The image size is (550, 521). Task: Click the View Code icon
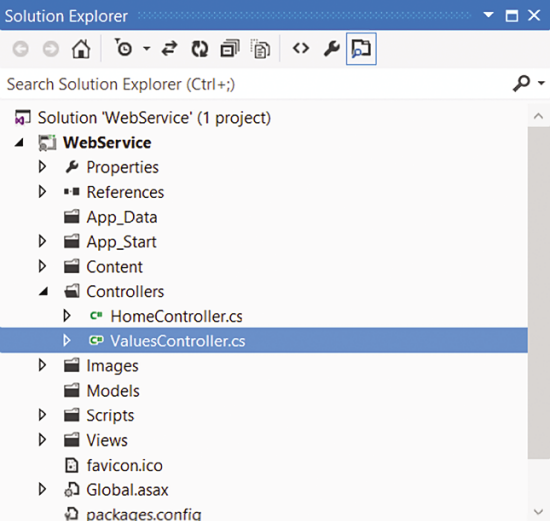pyautogui.click(x=301, y=48)
